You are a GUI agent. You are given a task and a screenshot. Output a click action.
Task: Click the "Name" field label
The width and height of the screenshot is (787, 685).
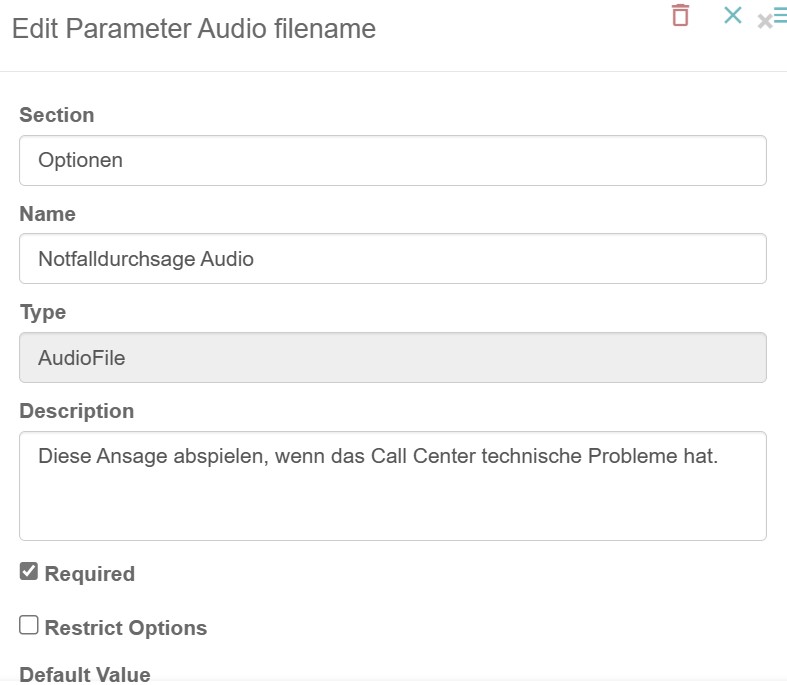click(x=47, y=214)
